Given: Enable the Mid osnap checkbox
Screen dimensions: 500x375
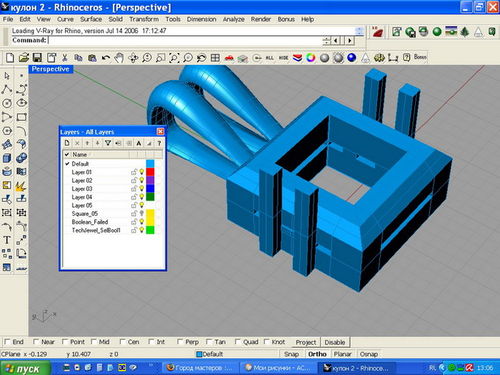Looking at the screenshot, I should (x=94, y=342).
